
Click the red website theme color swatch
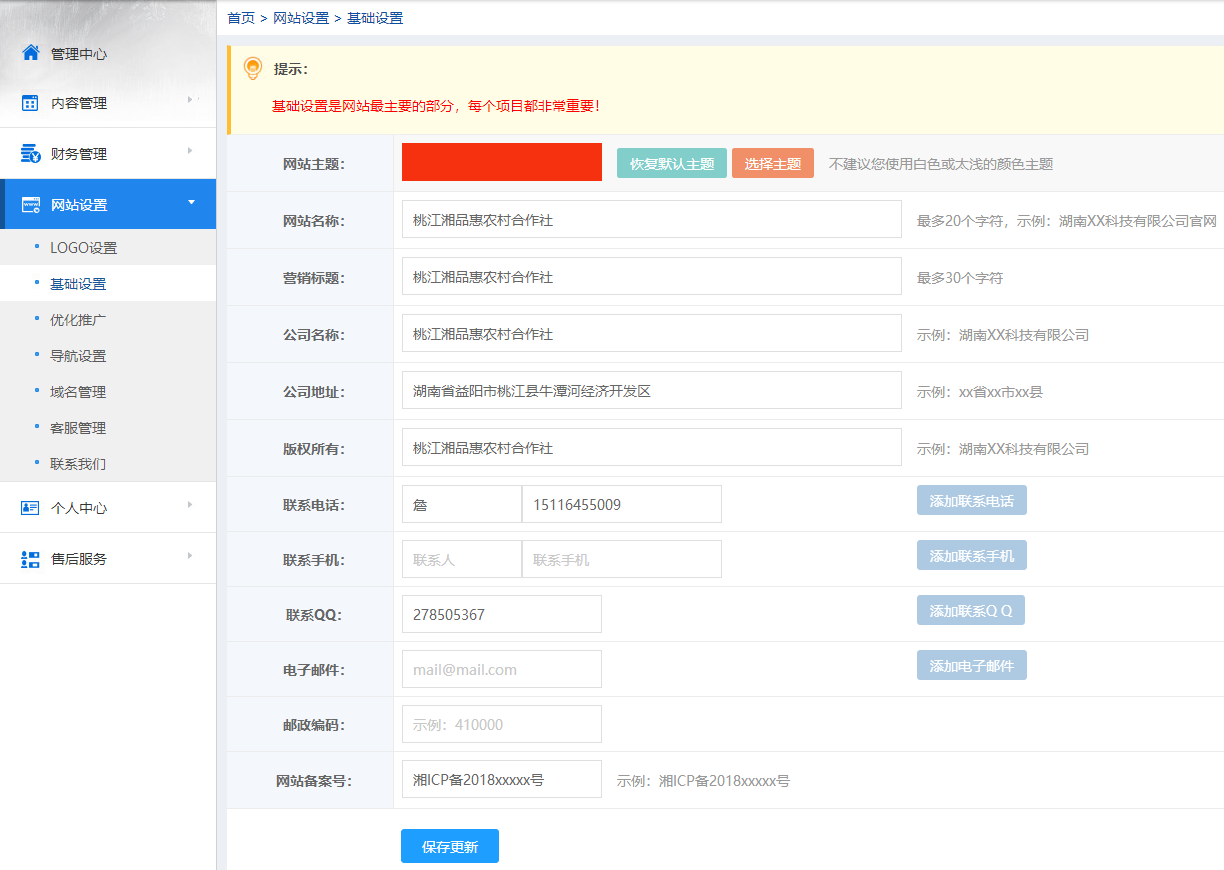pyautogui.click(x=501, y=162)
